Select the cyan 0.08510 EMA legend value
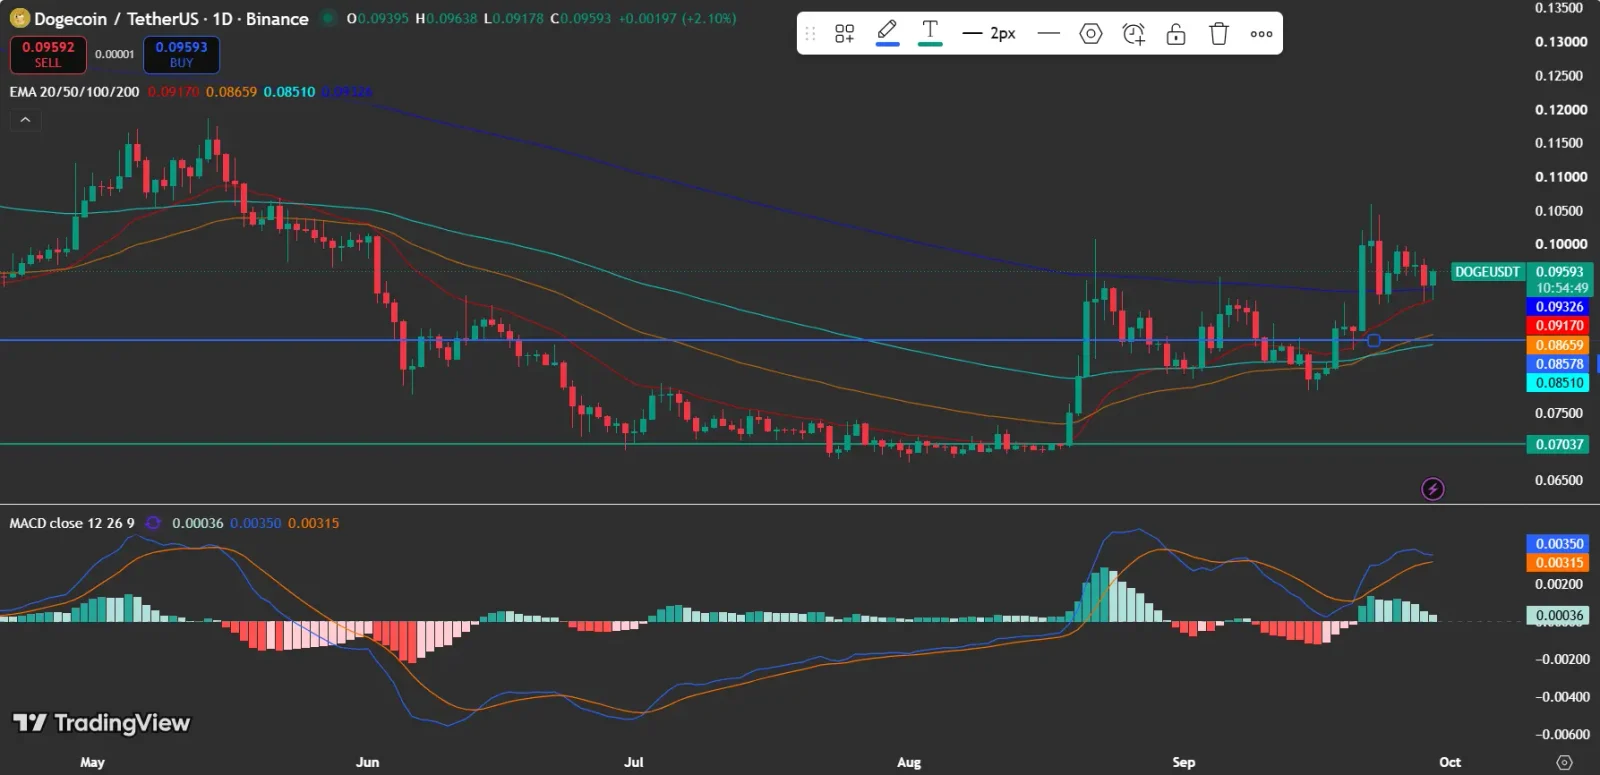This screenshot has height=775, width=1600. pos(289,92)
